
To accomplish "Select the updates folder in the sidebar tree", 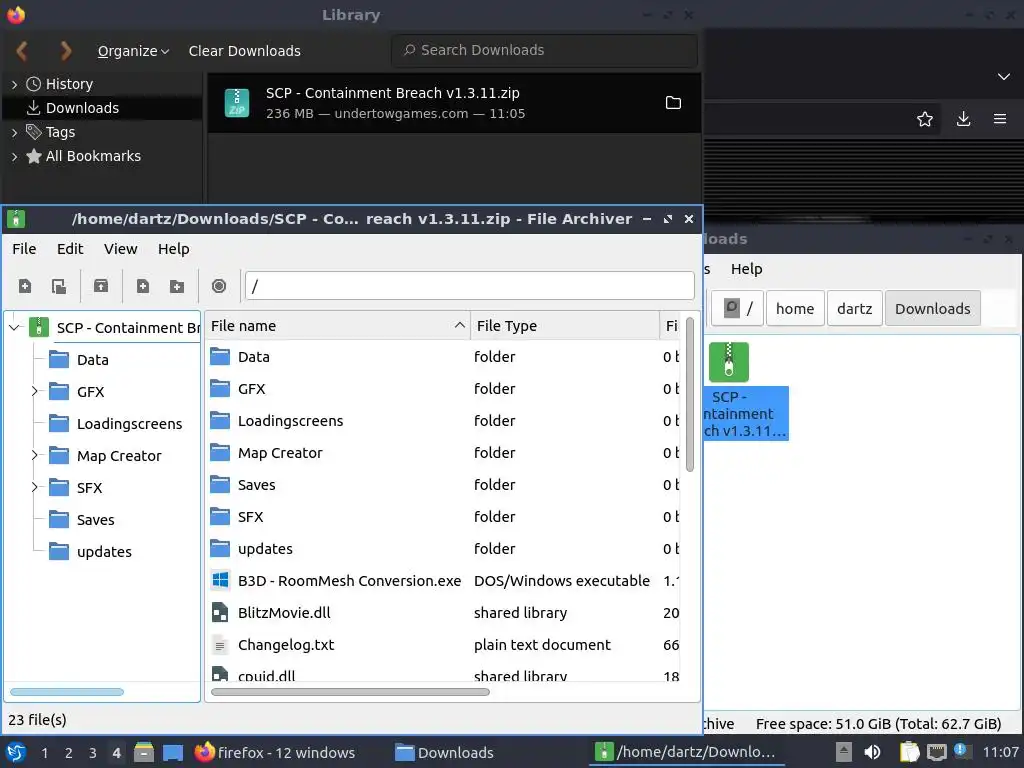I will (x=104, y=552).
